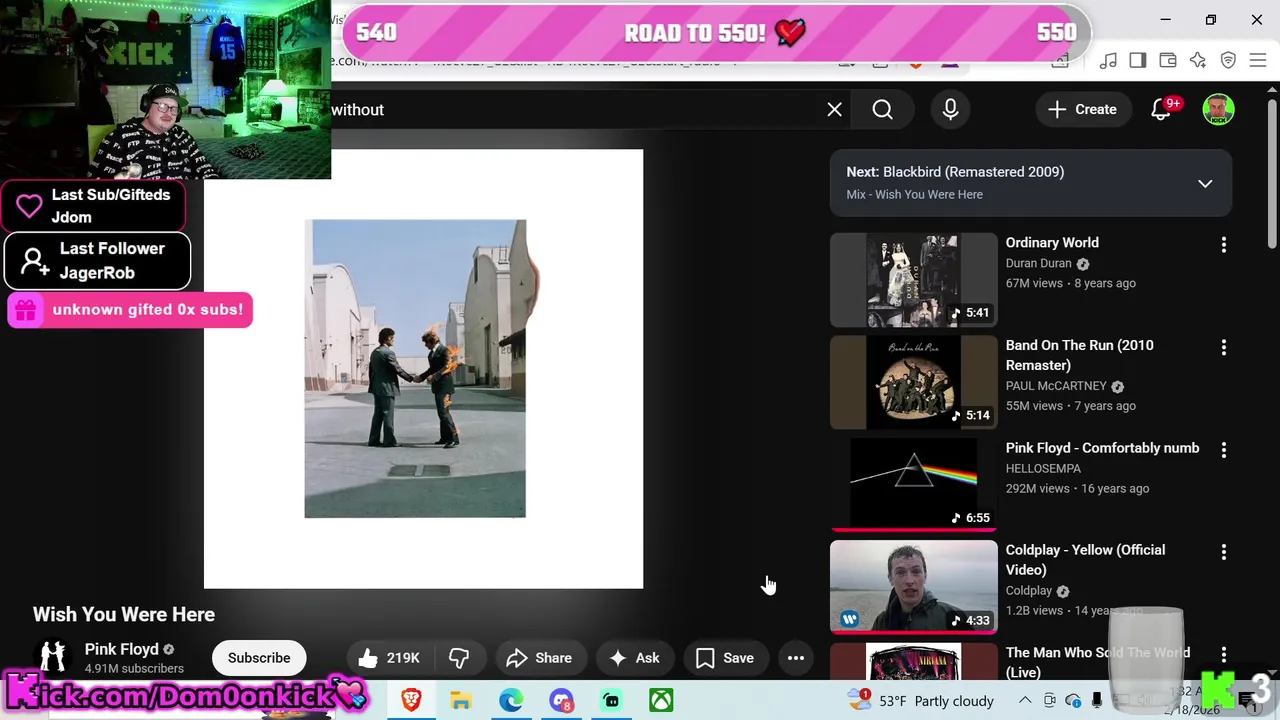This screenshot has height=720, width=1280.
Task: Open the Pink Floyd channel avatar
Action: pos(53,658)
